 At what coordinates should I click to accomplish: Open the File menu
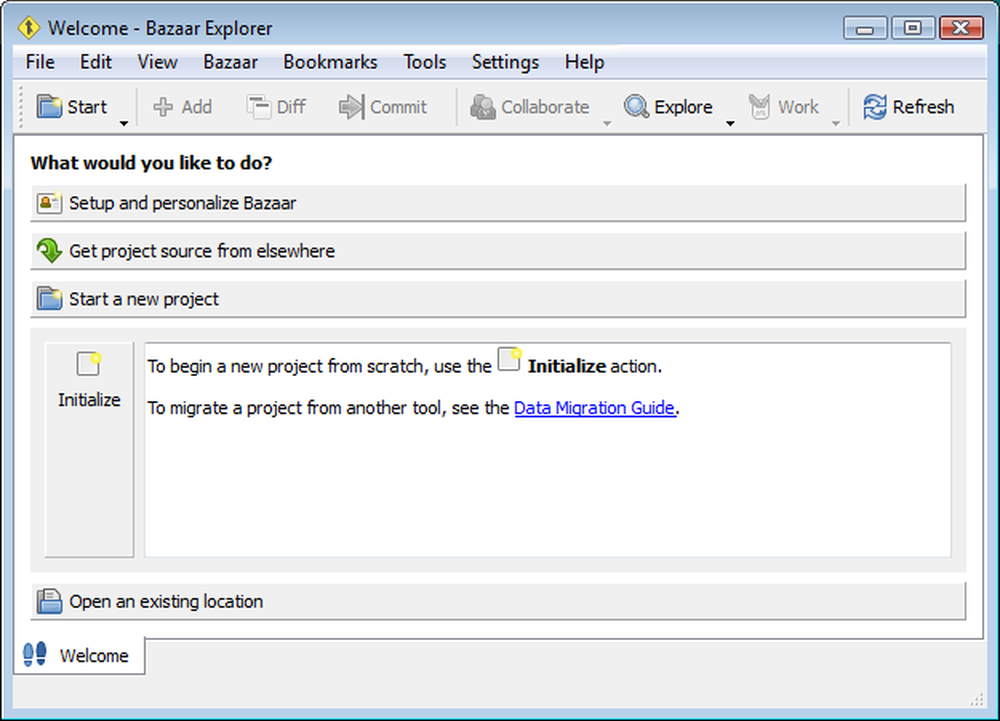click(40, 62)
